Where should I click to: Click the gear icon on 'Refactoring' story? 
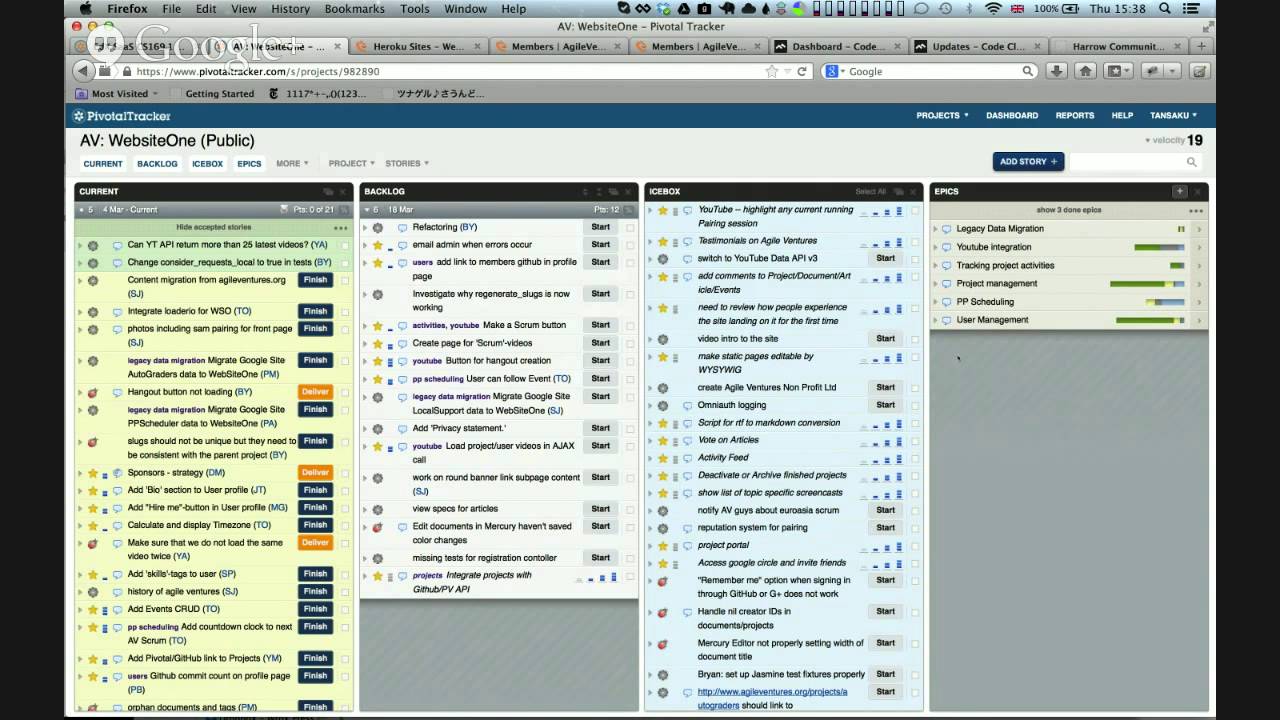click(x=378, y=227)
